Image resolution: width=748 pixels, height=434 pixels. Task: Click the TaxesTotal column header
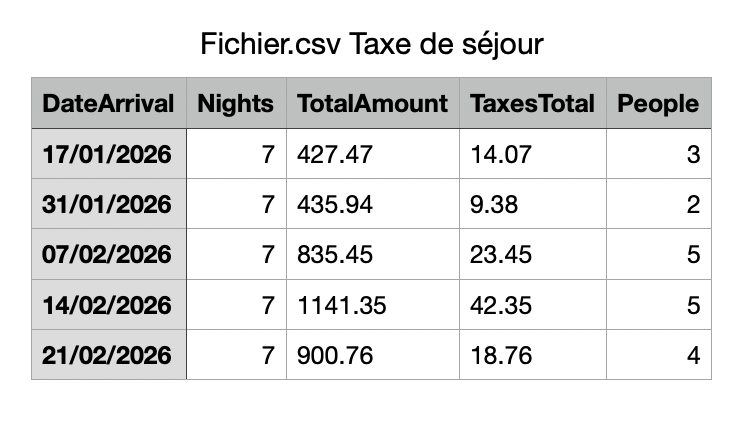(532, 103)
